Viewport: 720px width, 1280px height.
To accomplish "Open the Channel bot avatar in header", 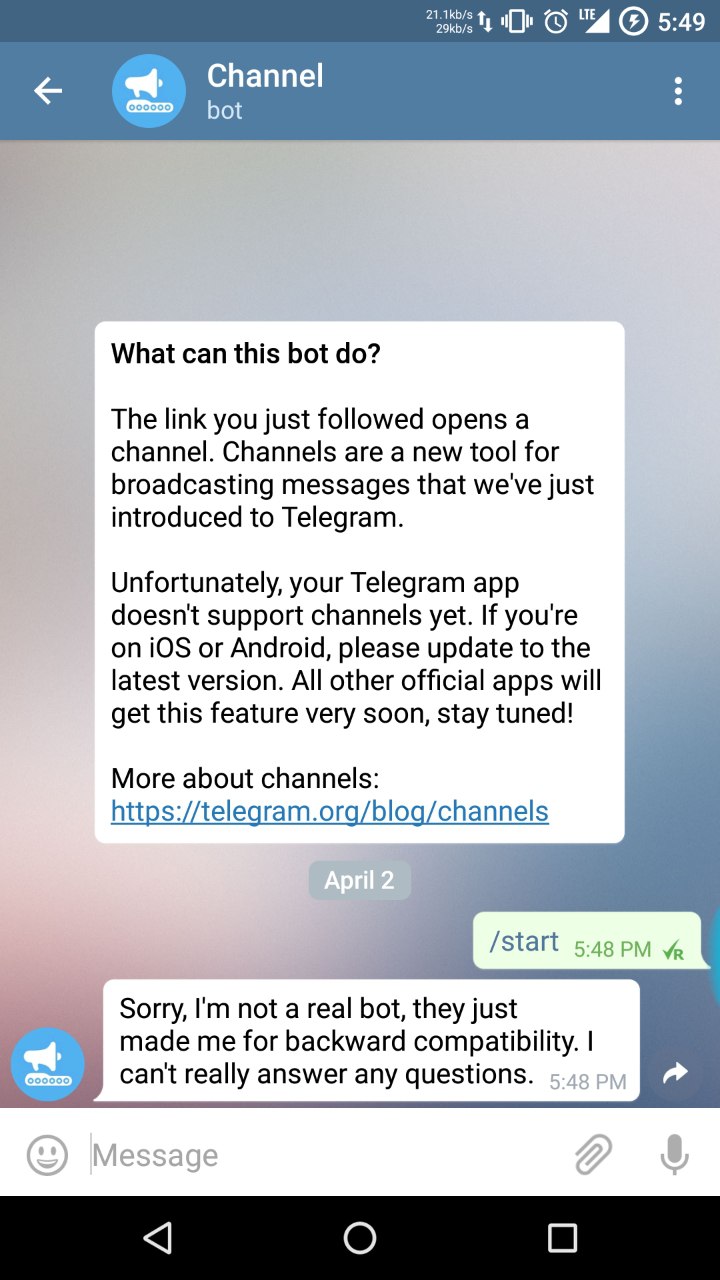I will coord(149,91).
